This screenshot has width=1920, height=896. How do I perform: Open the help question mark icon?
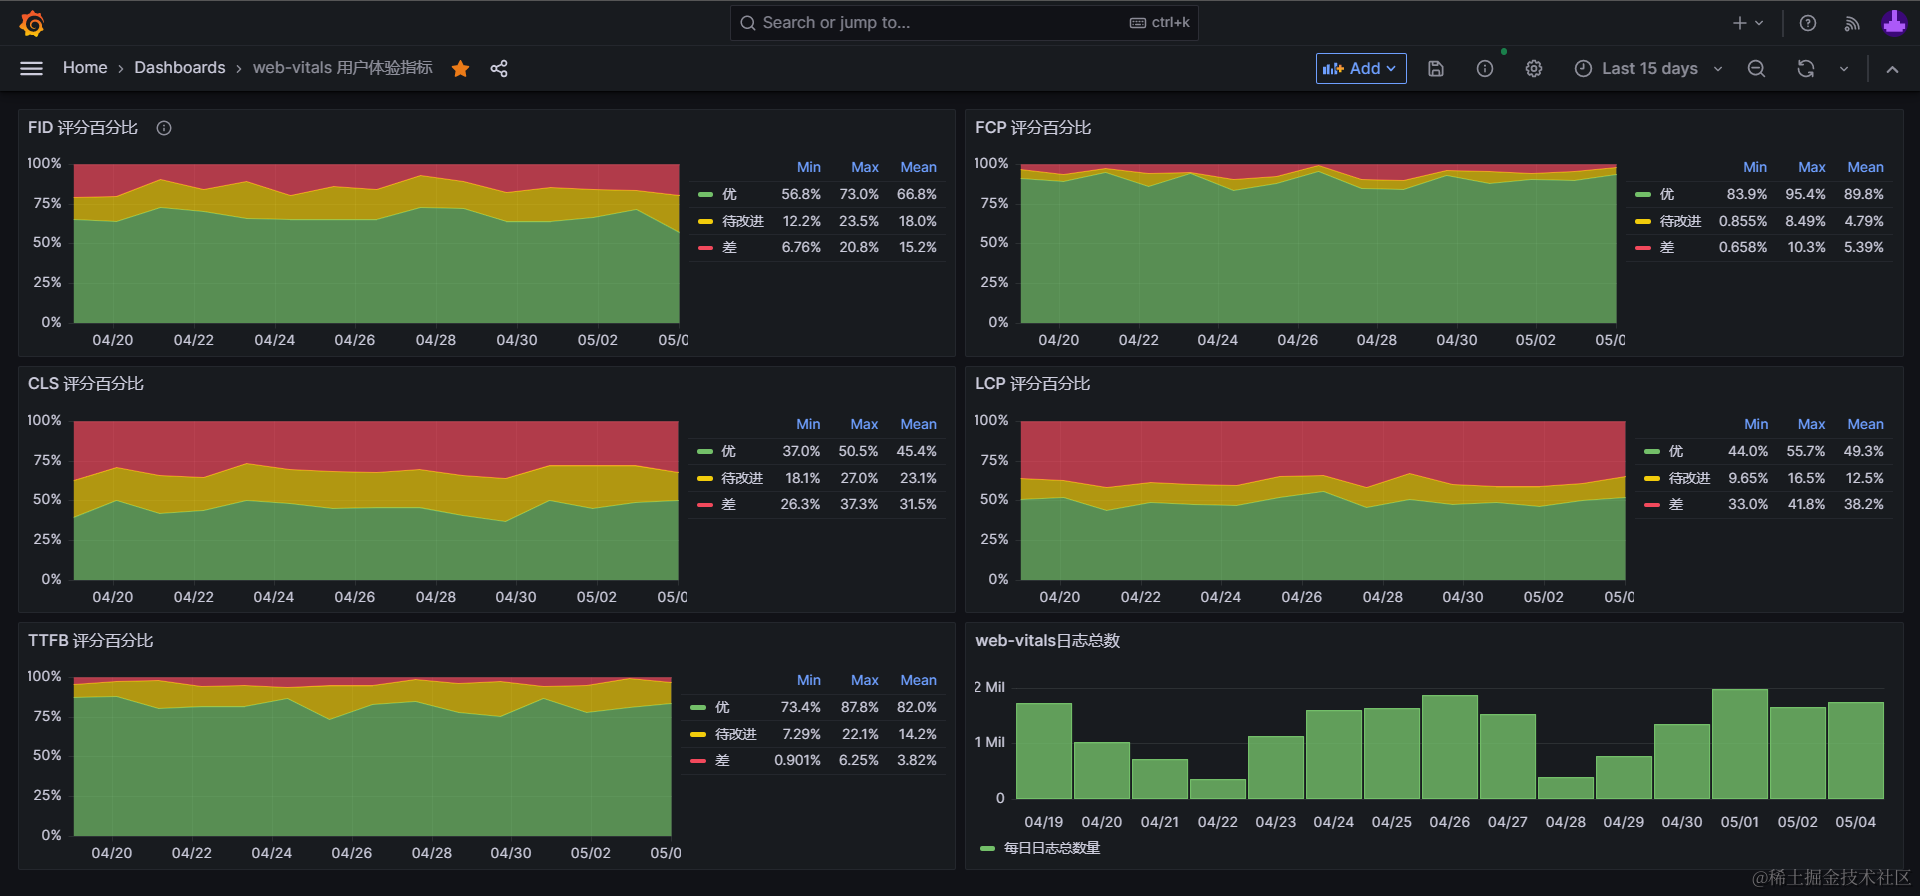coord(1808,23)
